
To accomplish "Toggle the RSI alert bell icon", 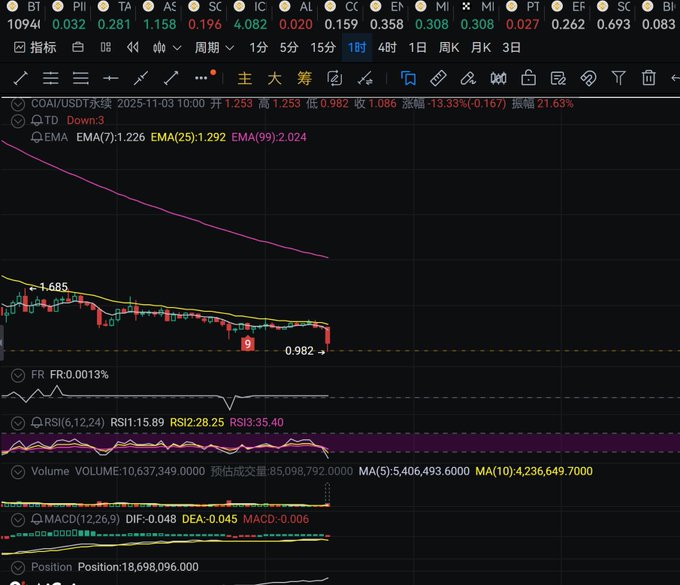I will (35, 422).
